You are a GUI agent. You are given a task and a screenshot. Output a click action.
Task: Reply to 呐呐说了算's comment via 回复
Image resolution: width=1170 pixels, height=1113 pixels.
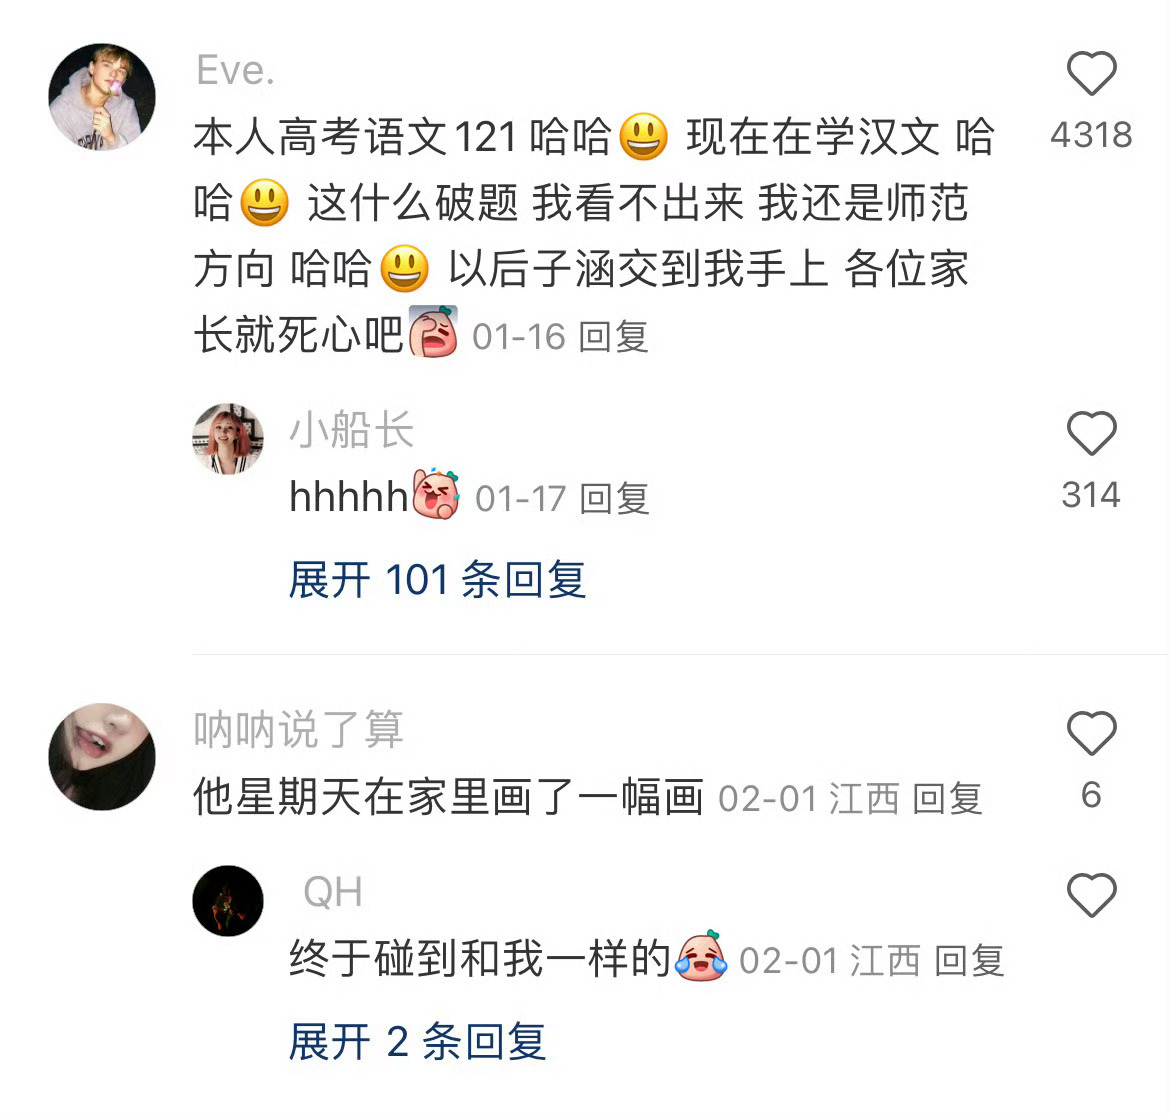coord(948,799)
